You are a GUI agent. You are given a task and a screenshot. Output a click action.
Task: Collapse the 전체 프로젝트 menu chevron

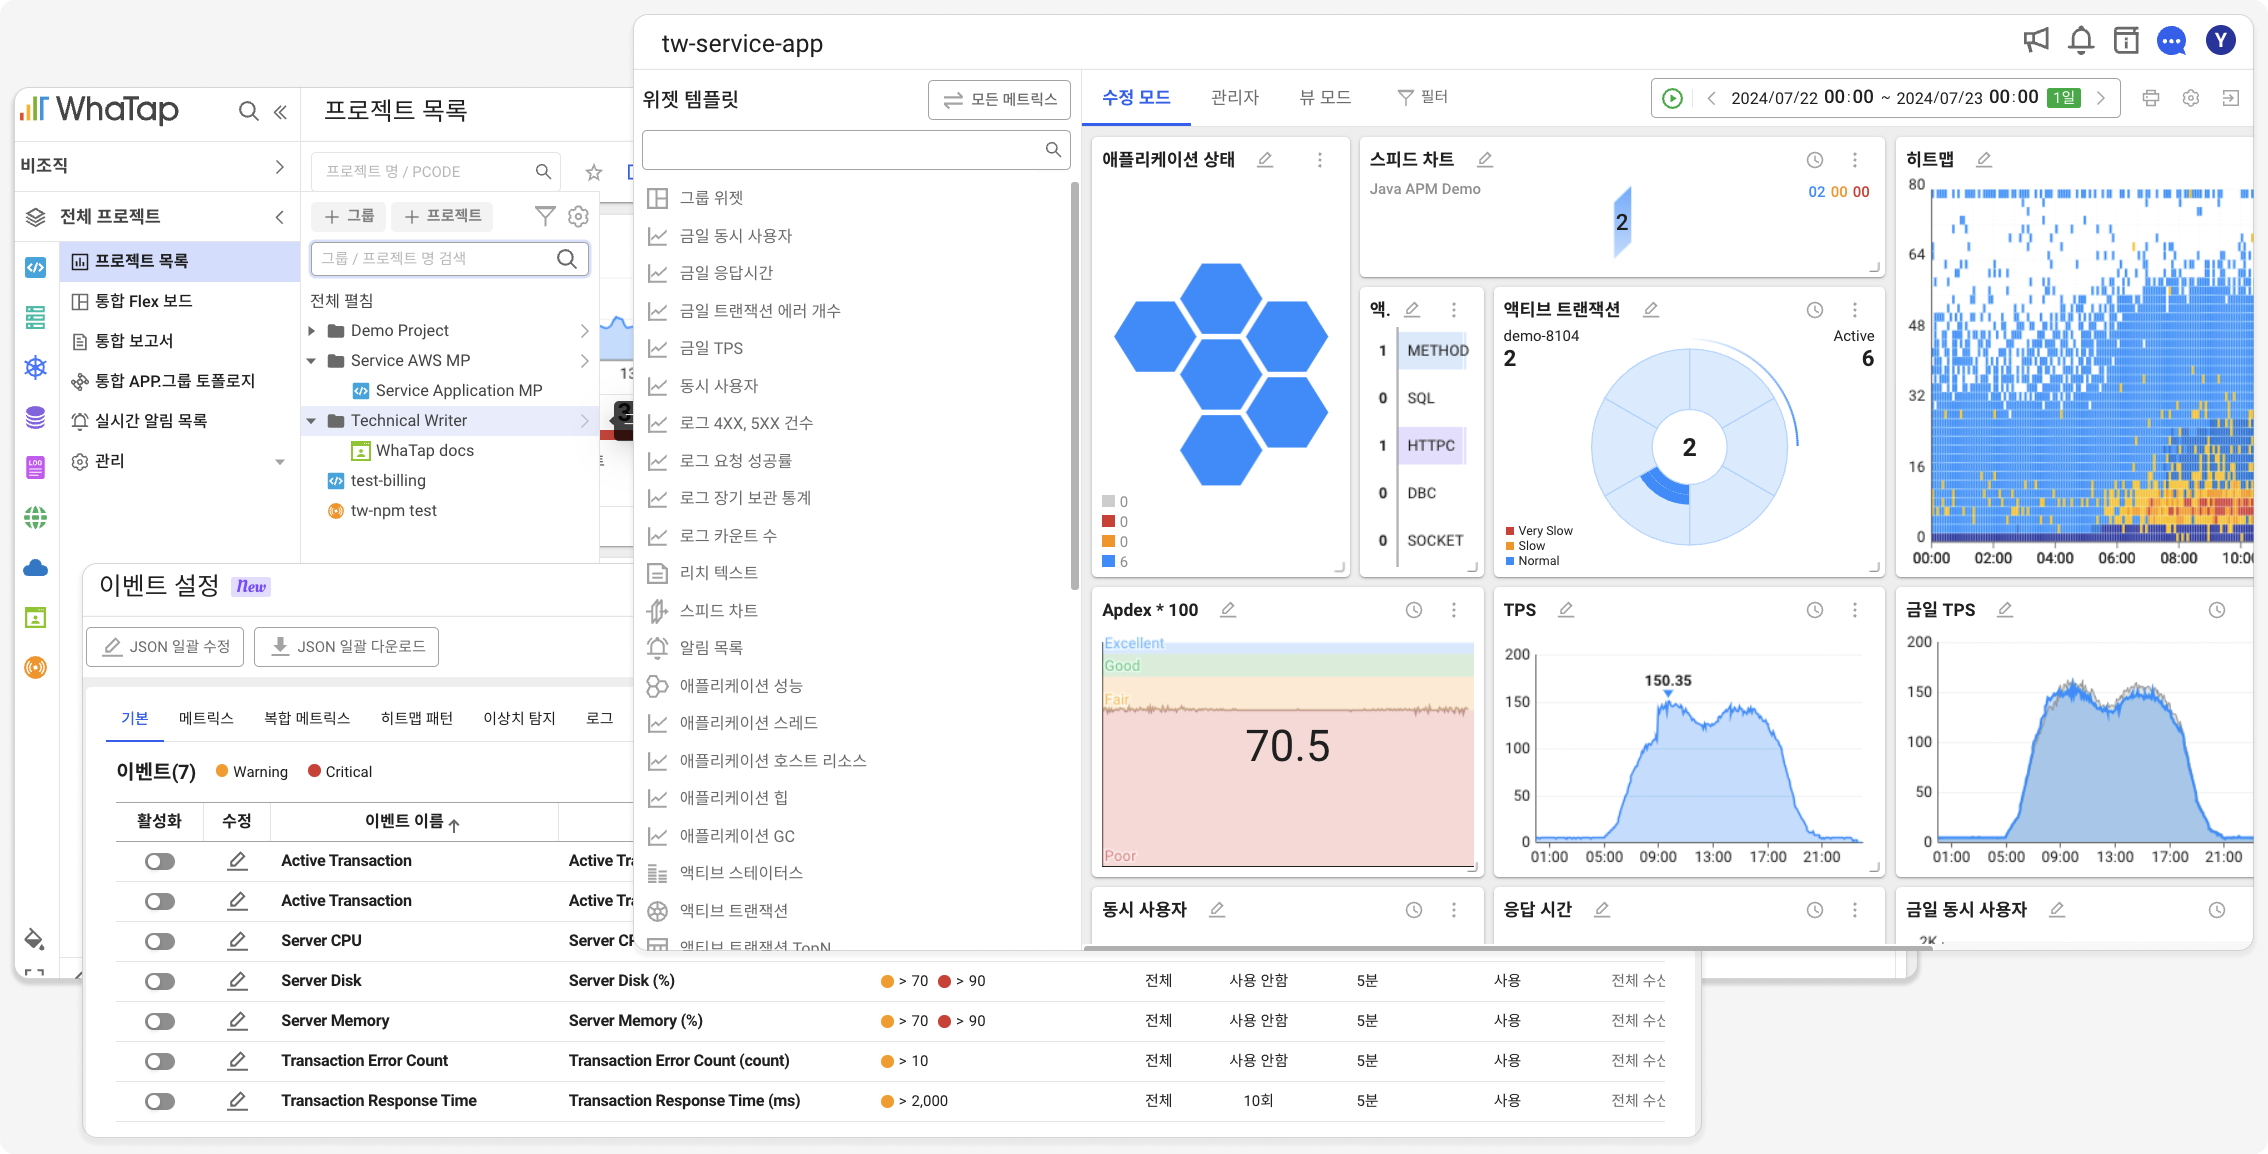click(280, 217)
